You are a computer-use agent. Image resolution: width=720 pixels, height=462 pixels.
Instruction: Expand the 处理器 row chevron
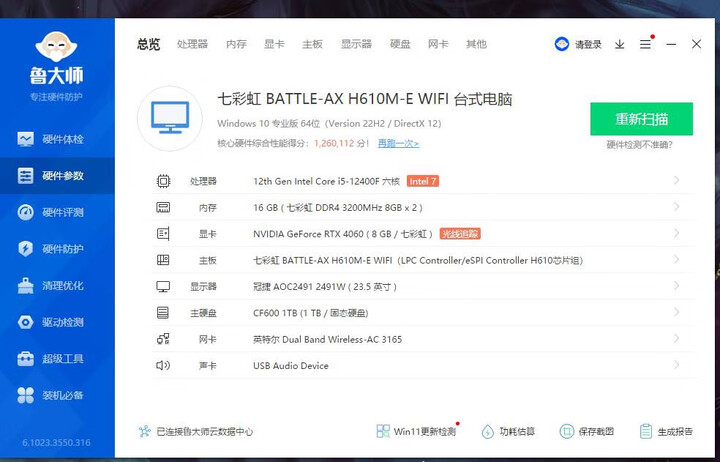click(677, 181)
